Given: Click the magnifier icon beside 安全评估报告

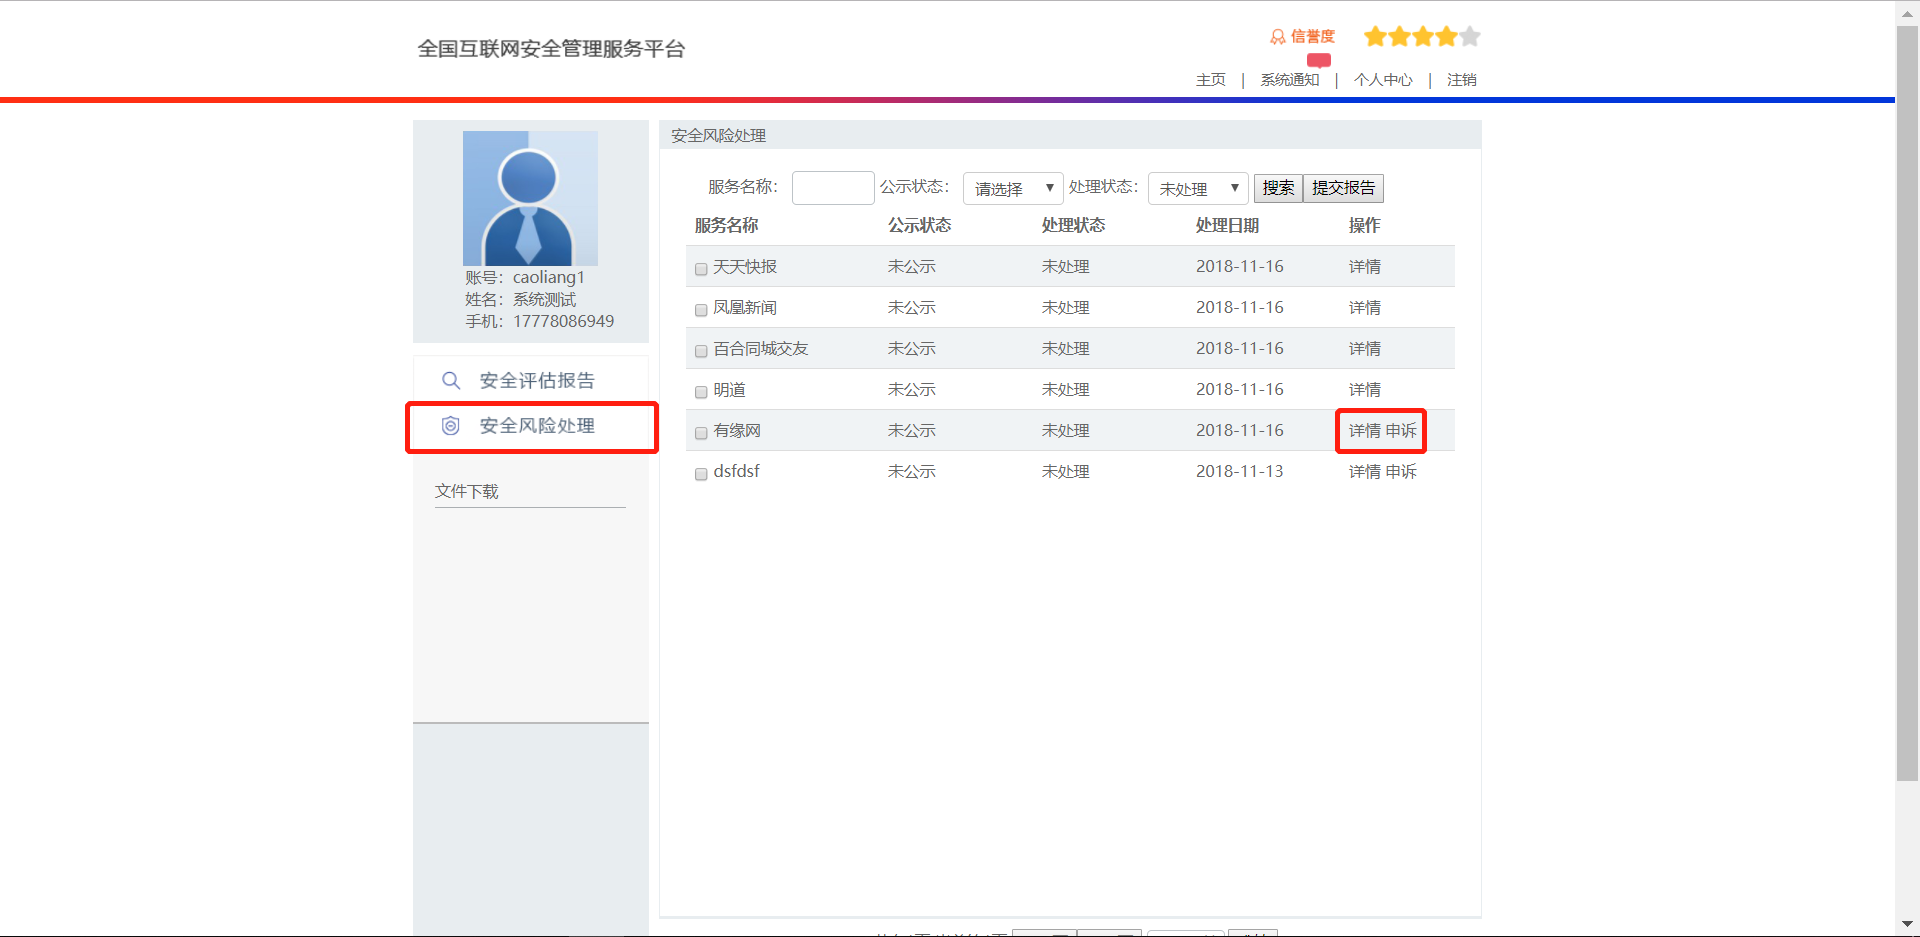Looking at the screenshot, I should click(x=451, y=381).
